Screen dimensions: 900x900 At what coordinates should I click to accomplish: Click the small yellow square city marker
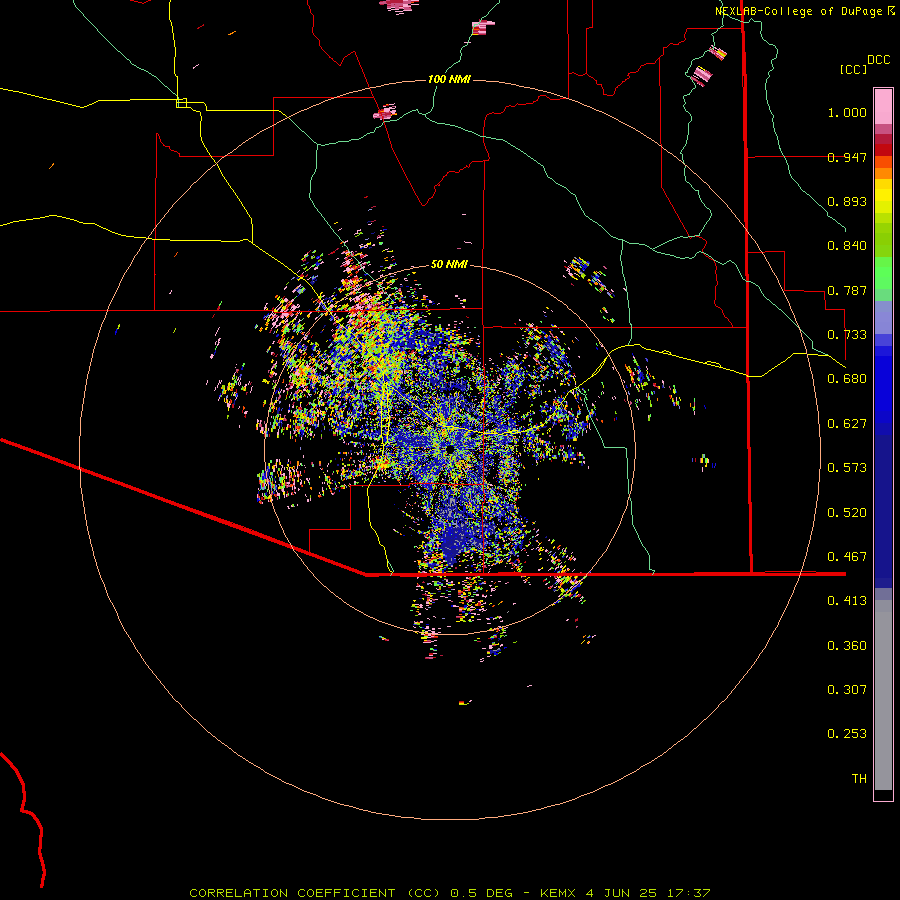click(181, 103)
